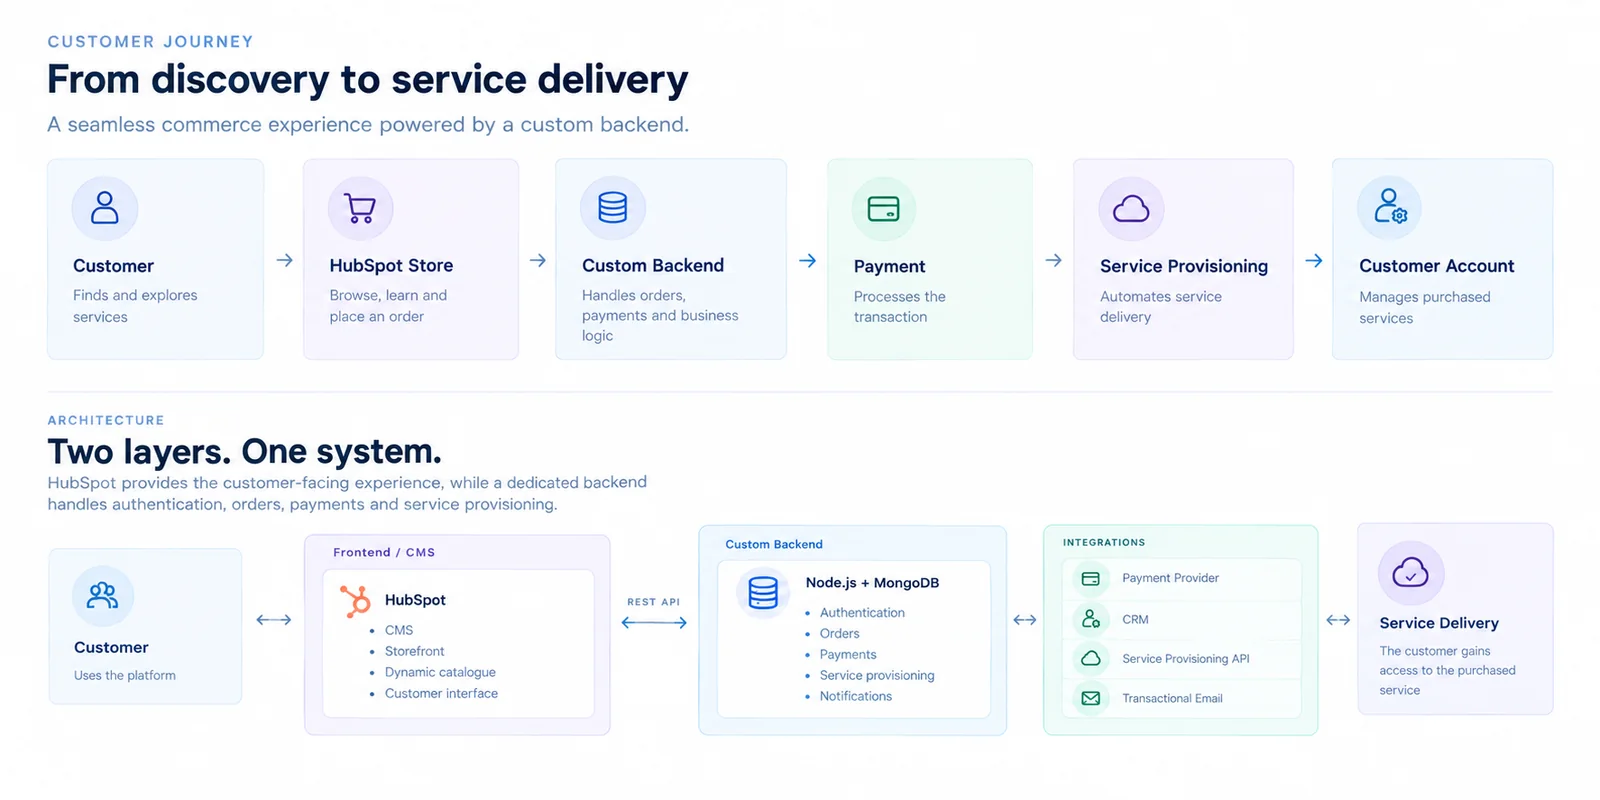This screenshot has height=800, width=1600.
Task: Click the envelope icon beside Transactional Email
Action: [1091, 698]
